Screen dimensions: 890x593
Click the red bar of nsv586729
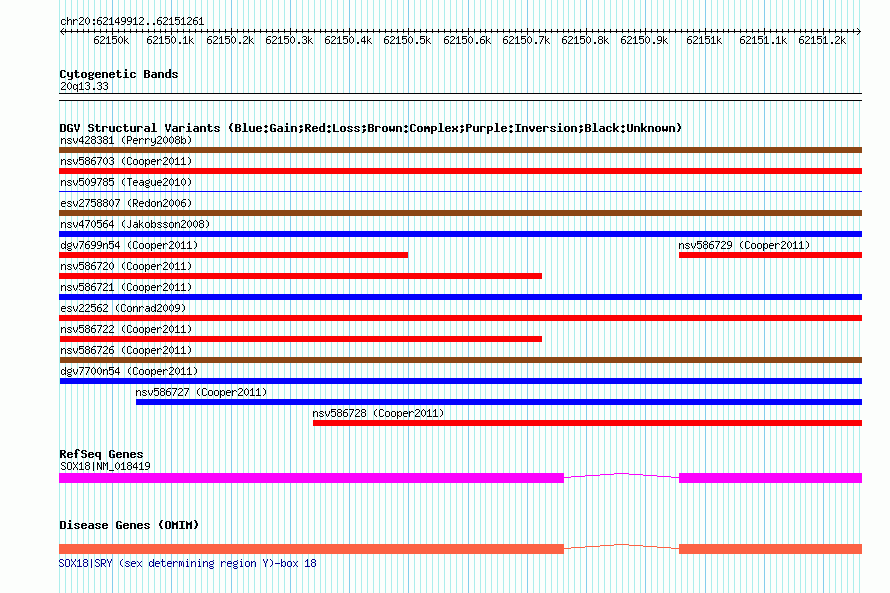click(770, 255)
